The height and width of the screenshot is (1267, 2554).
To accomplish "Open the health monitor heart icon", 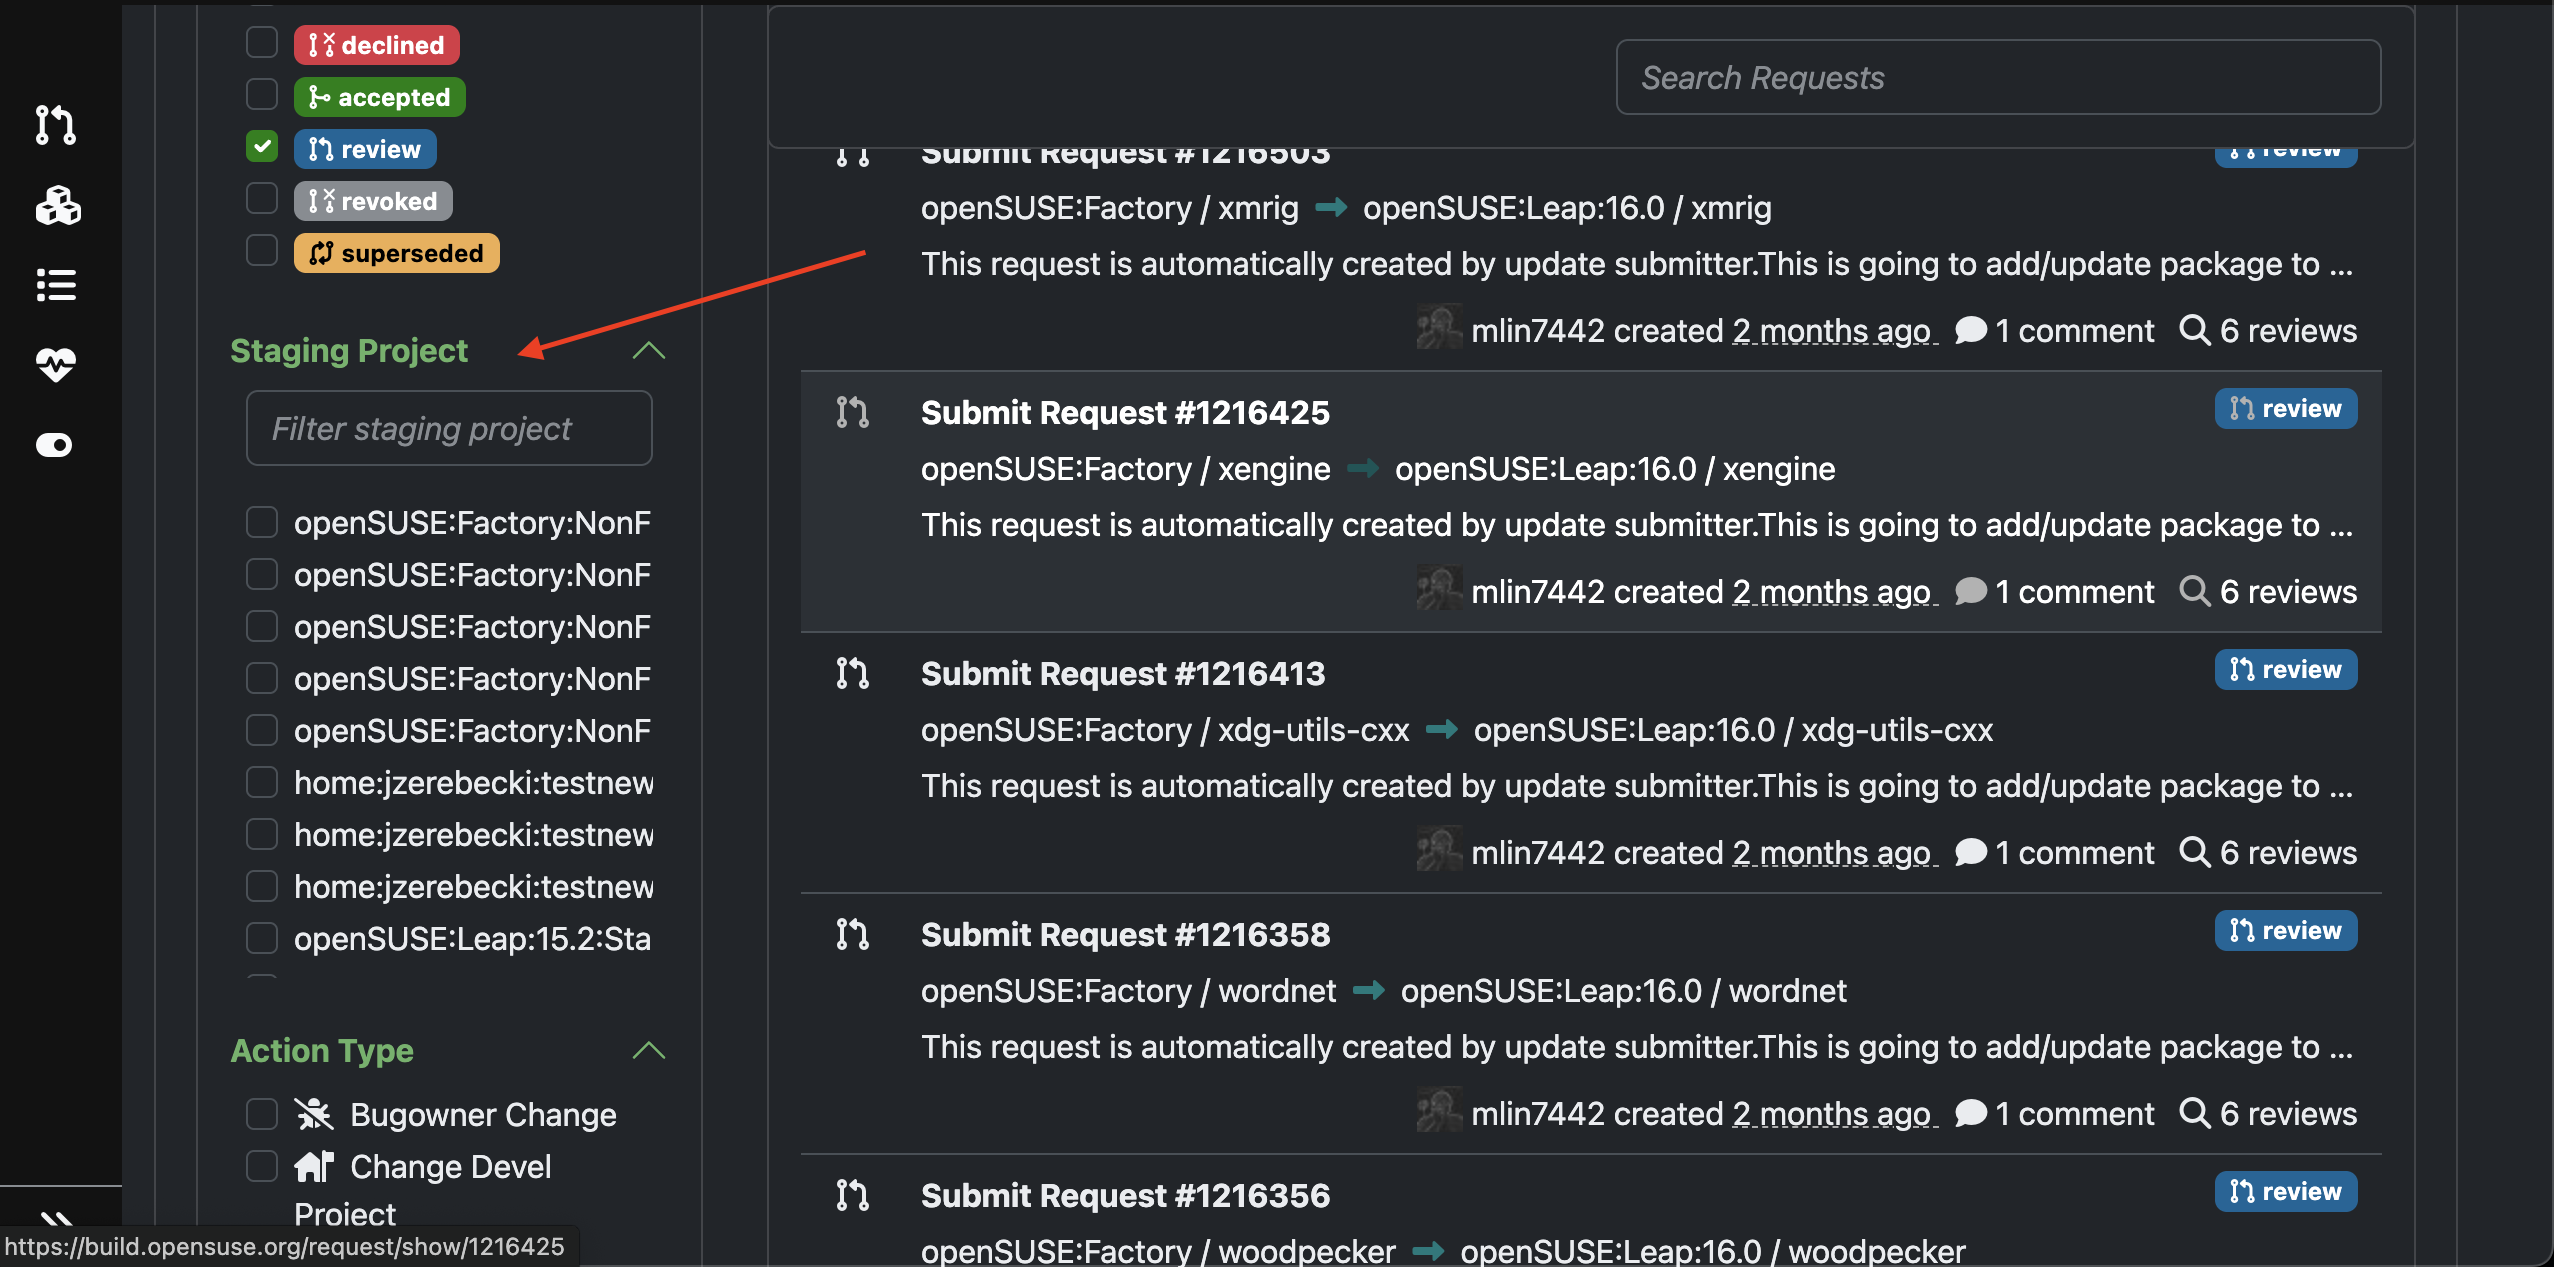I will [55, 366].
